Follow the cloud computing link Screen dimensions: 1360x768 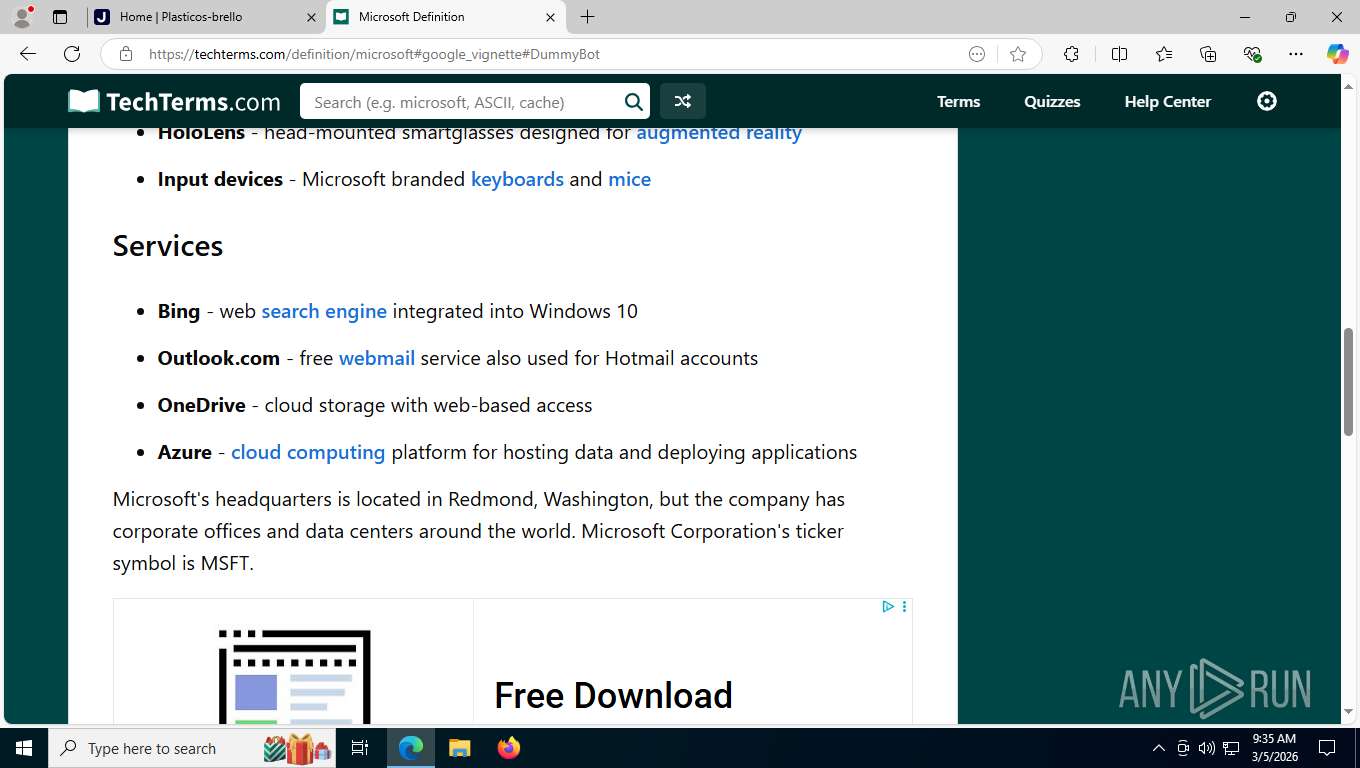point(308,452)
